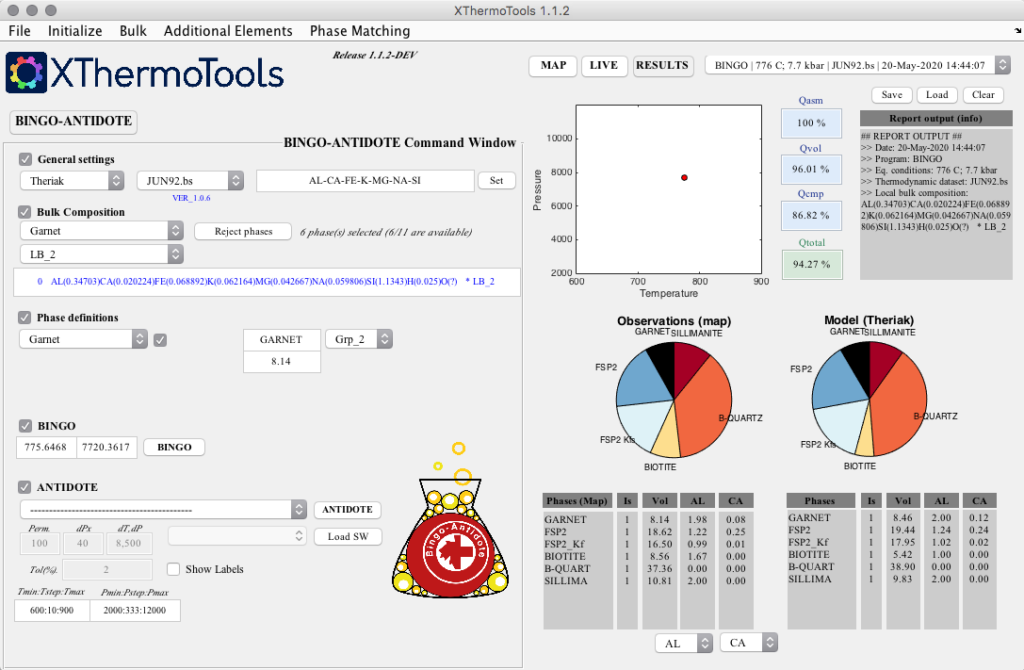The image size is (1024, 670).
Task: Click the Qtotal 94.27 % indicator
Action: (812, 264)
